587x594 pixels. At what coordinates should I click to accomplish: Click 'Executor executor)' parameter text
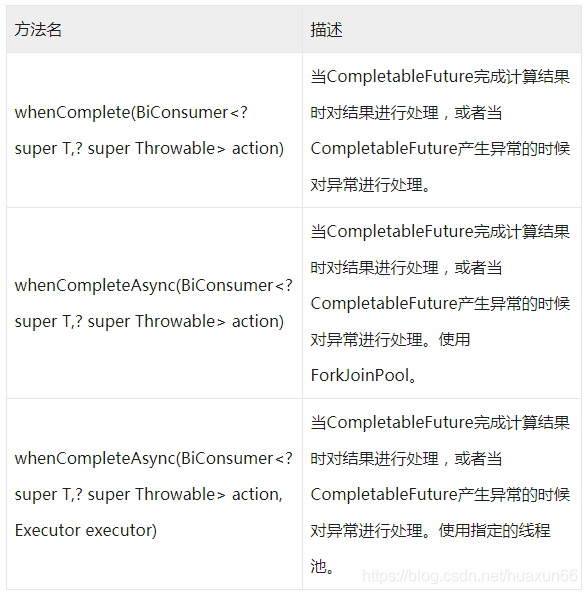pos(86,530)
